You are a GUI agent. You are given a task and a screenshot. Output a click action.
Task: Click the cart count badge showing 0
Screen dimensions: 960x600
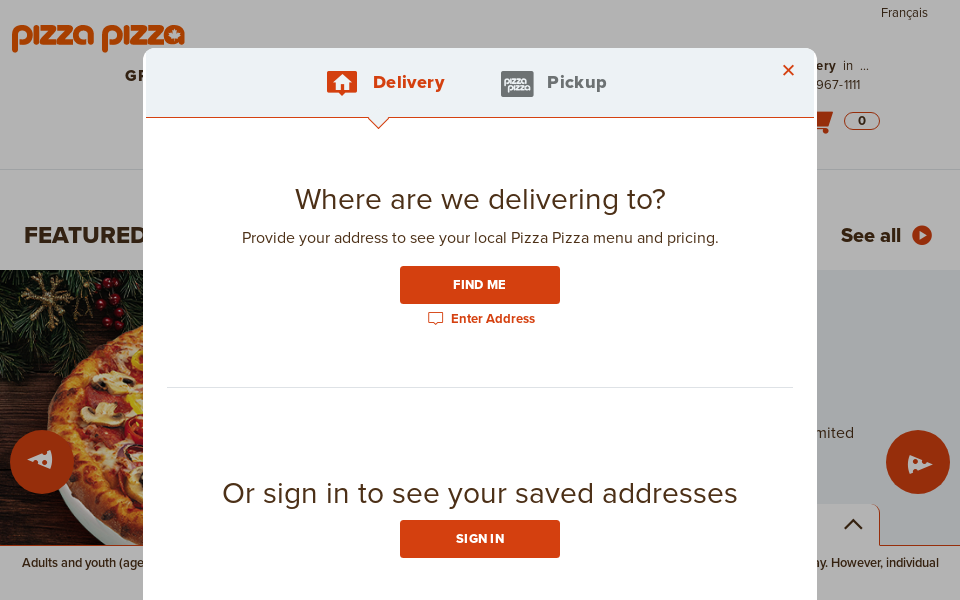pos(861,120)
